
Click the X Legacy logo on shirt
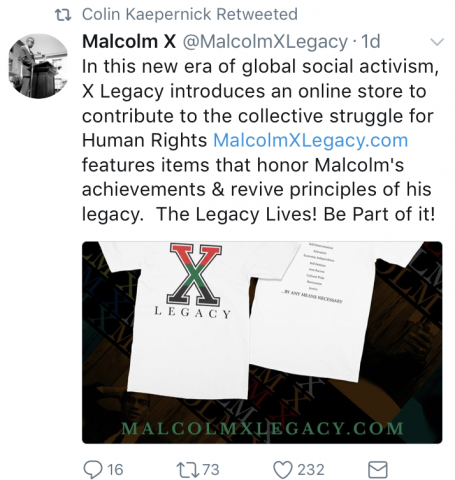click(193, 281)
